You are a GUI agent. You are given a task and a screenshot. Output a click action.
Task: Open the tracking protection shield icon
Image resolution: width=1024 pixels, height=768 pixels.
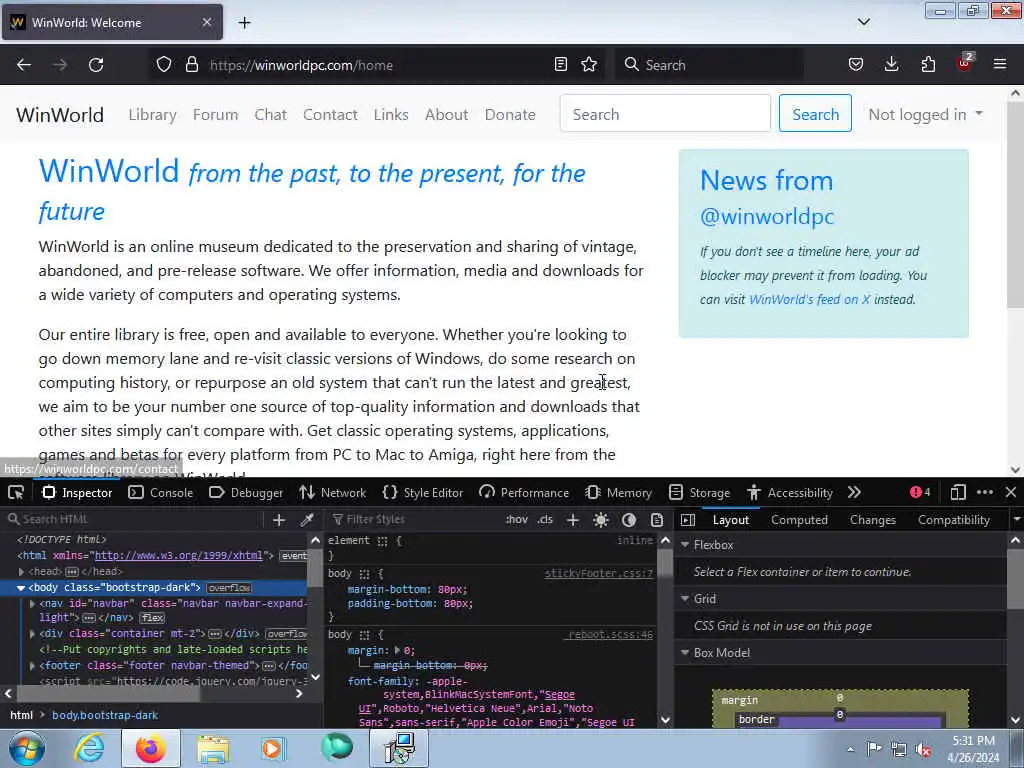click(164, 65)
